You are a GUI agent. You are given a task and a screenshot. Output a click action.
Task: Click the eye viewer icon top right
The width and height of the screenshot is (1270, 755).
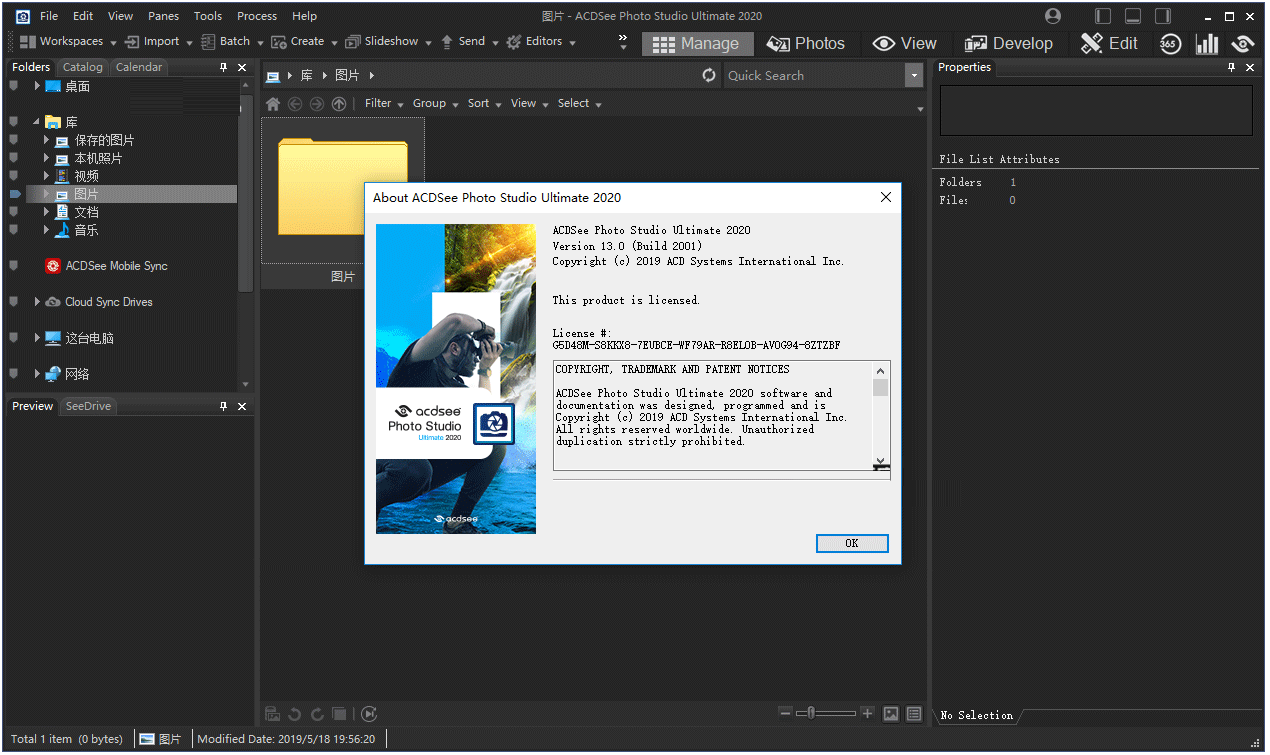coord(1242,43)
